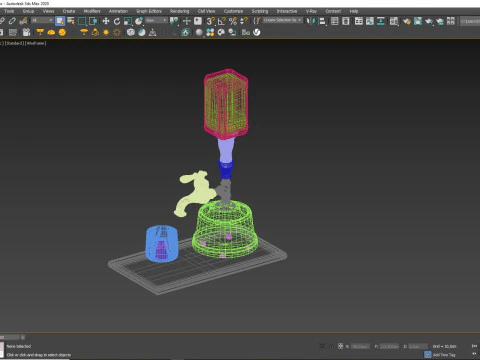Open the Group menu
The image size is (480, 360).
tap(28, 11)
